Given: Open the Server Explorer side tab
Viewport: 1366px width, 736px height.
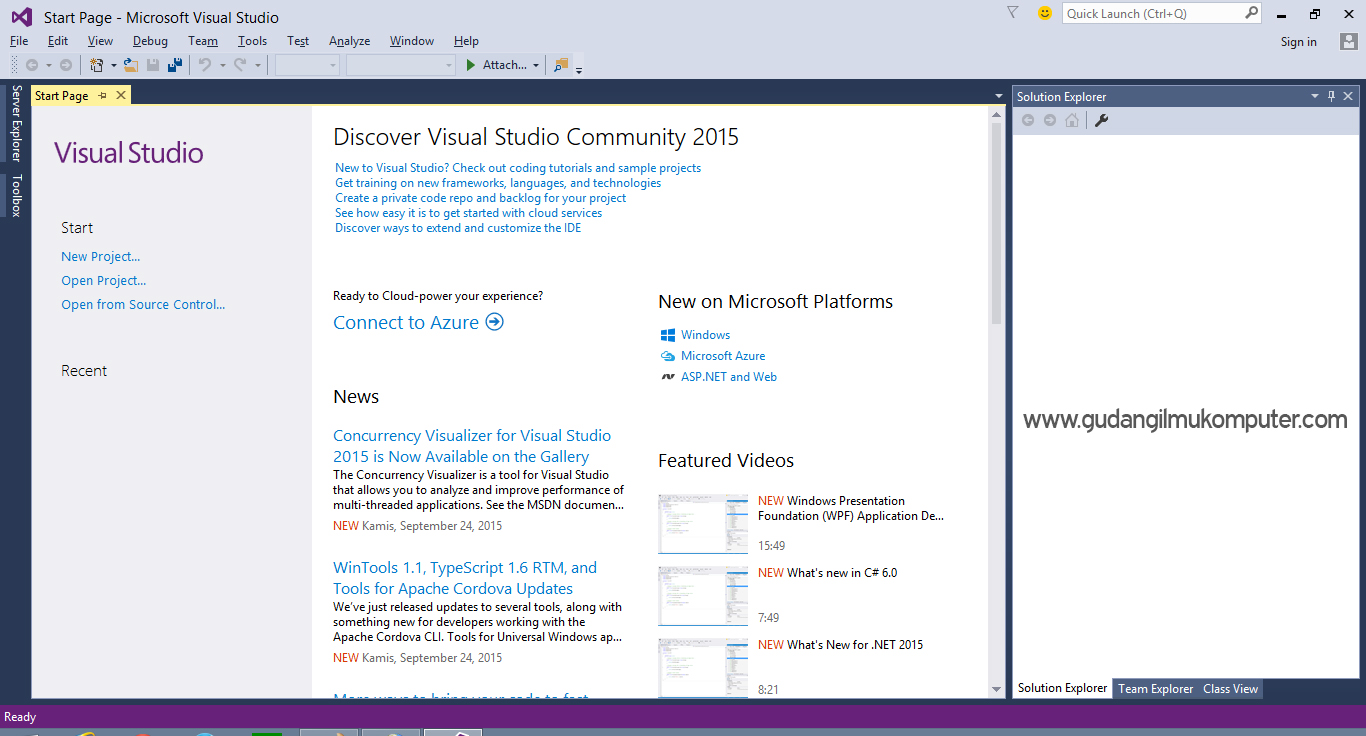Looking at the screenshot, I should [x=16, y=123].
